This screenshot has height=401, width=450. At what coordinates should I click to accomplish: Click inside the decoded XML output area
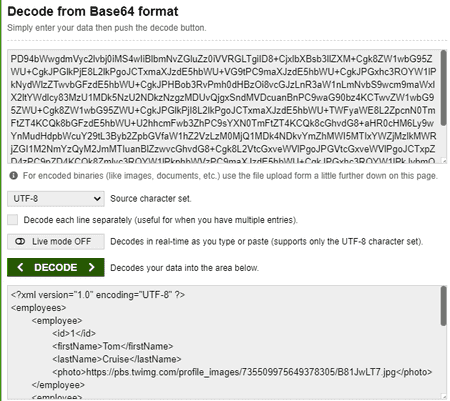coord(224,342)
